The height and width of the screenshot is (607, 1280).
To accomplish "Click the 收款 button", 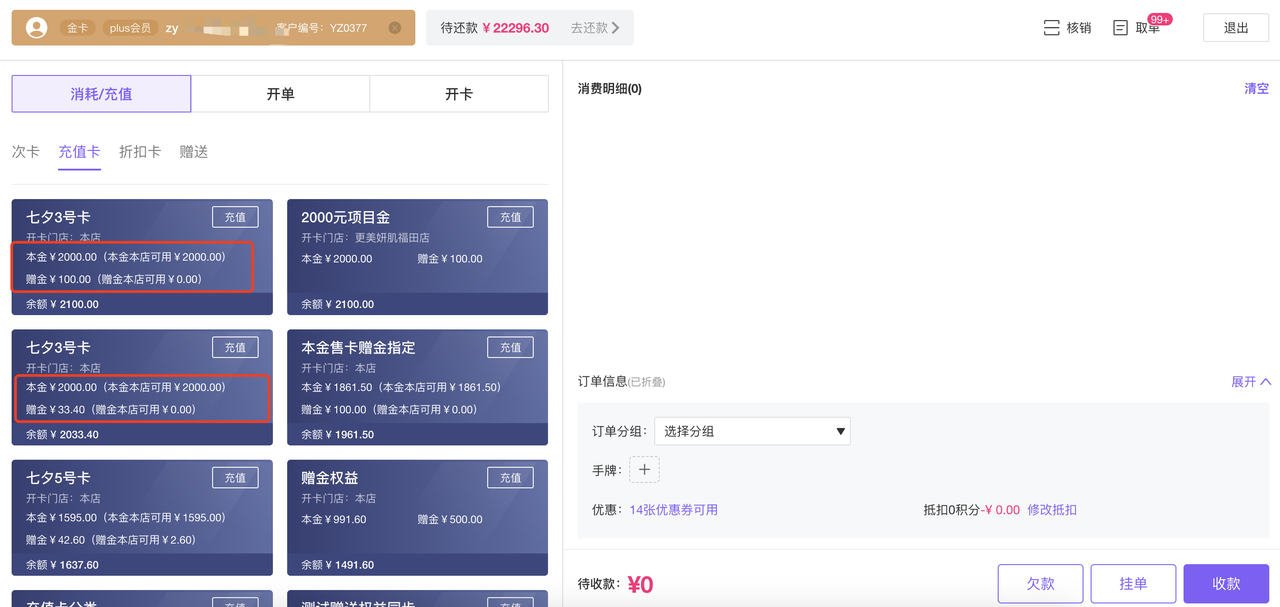I will click(x=1226, y=584).
